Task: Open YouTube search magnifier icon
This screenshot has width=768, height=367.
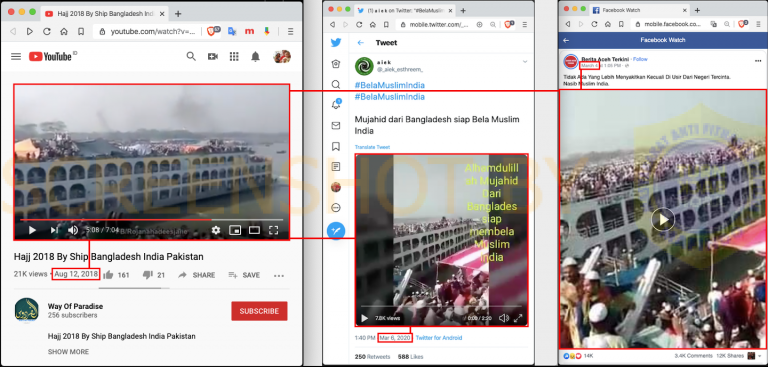Action: click(x=191, y=57)
